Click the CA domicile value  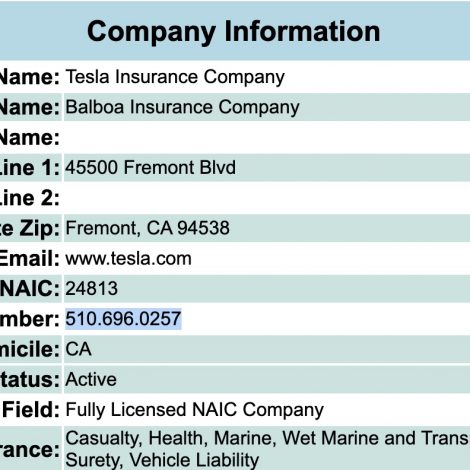coord(78,349)
